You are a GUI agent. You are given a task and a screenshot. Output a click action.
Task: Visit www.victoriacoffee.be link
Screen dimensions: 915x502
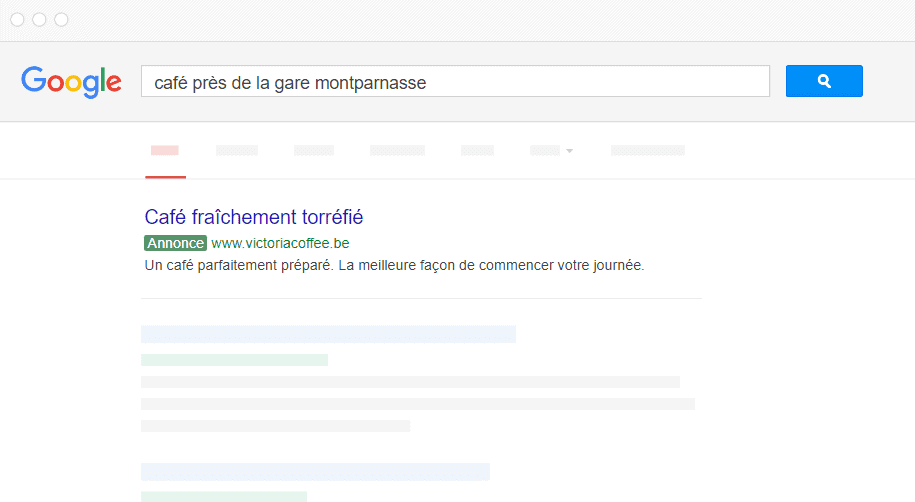(280, 243)
